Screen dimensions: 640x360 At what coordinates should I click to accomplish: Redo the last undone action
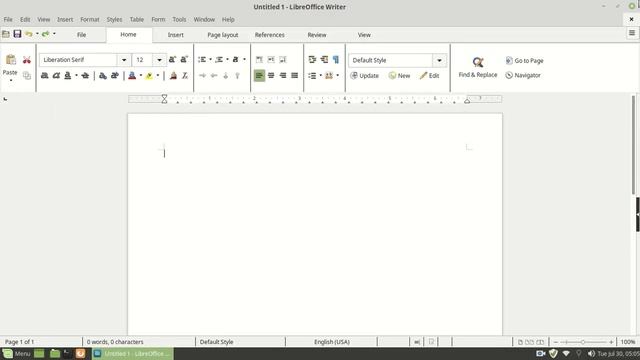click(45, 34)
